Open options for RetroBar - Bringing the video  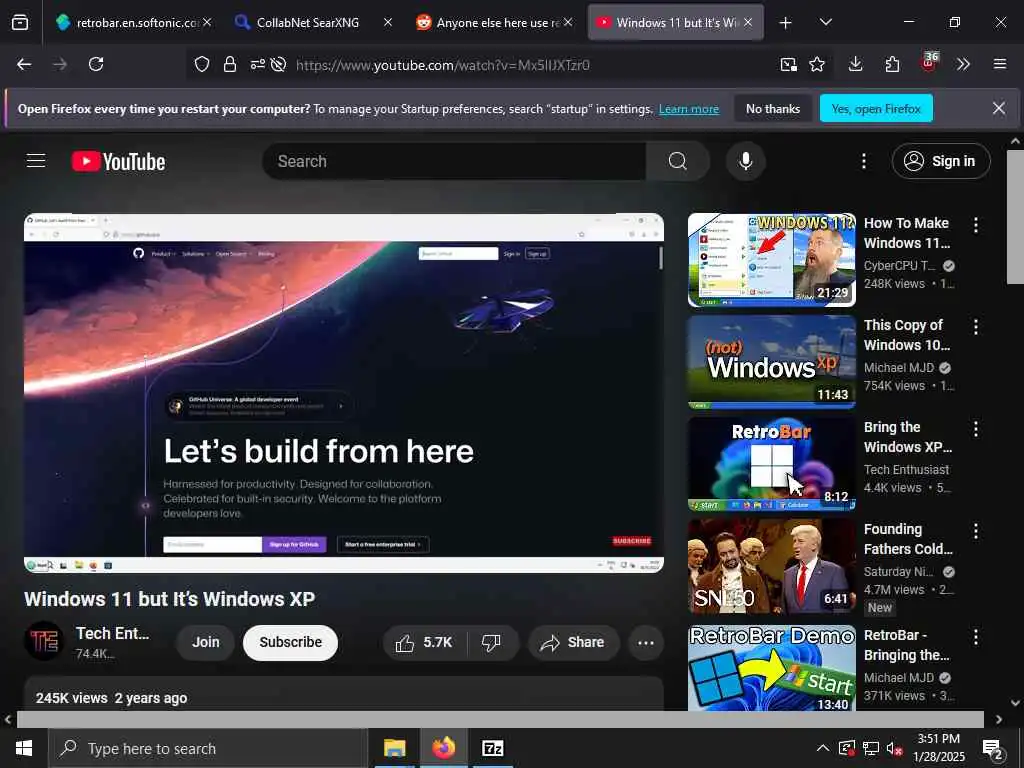point(976,637)
